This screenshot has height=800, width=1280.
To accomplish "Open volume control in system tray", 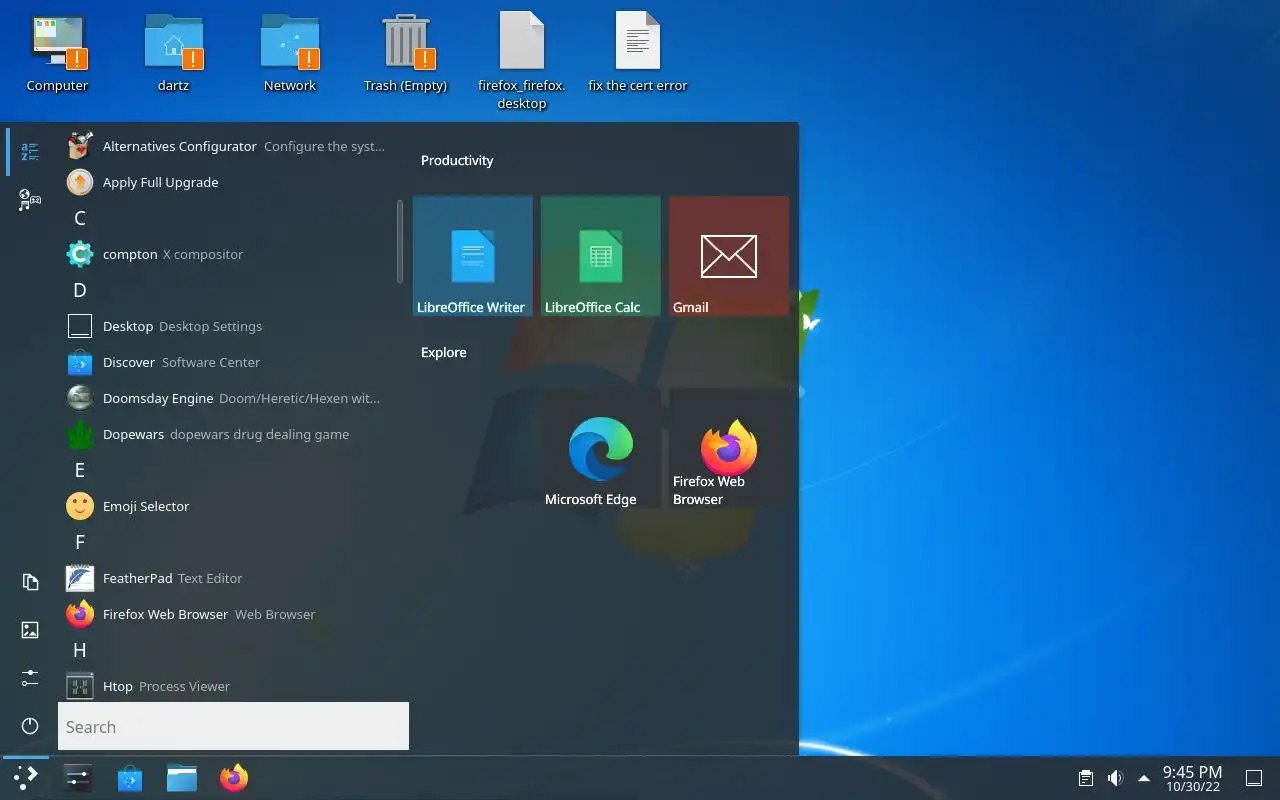I will pos(1115,778).
